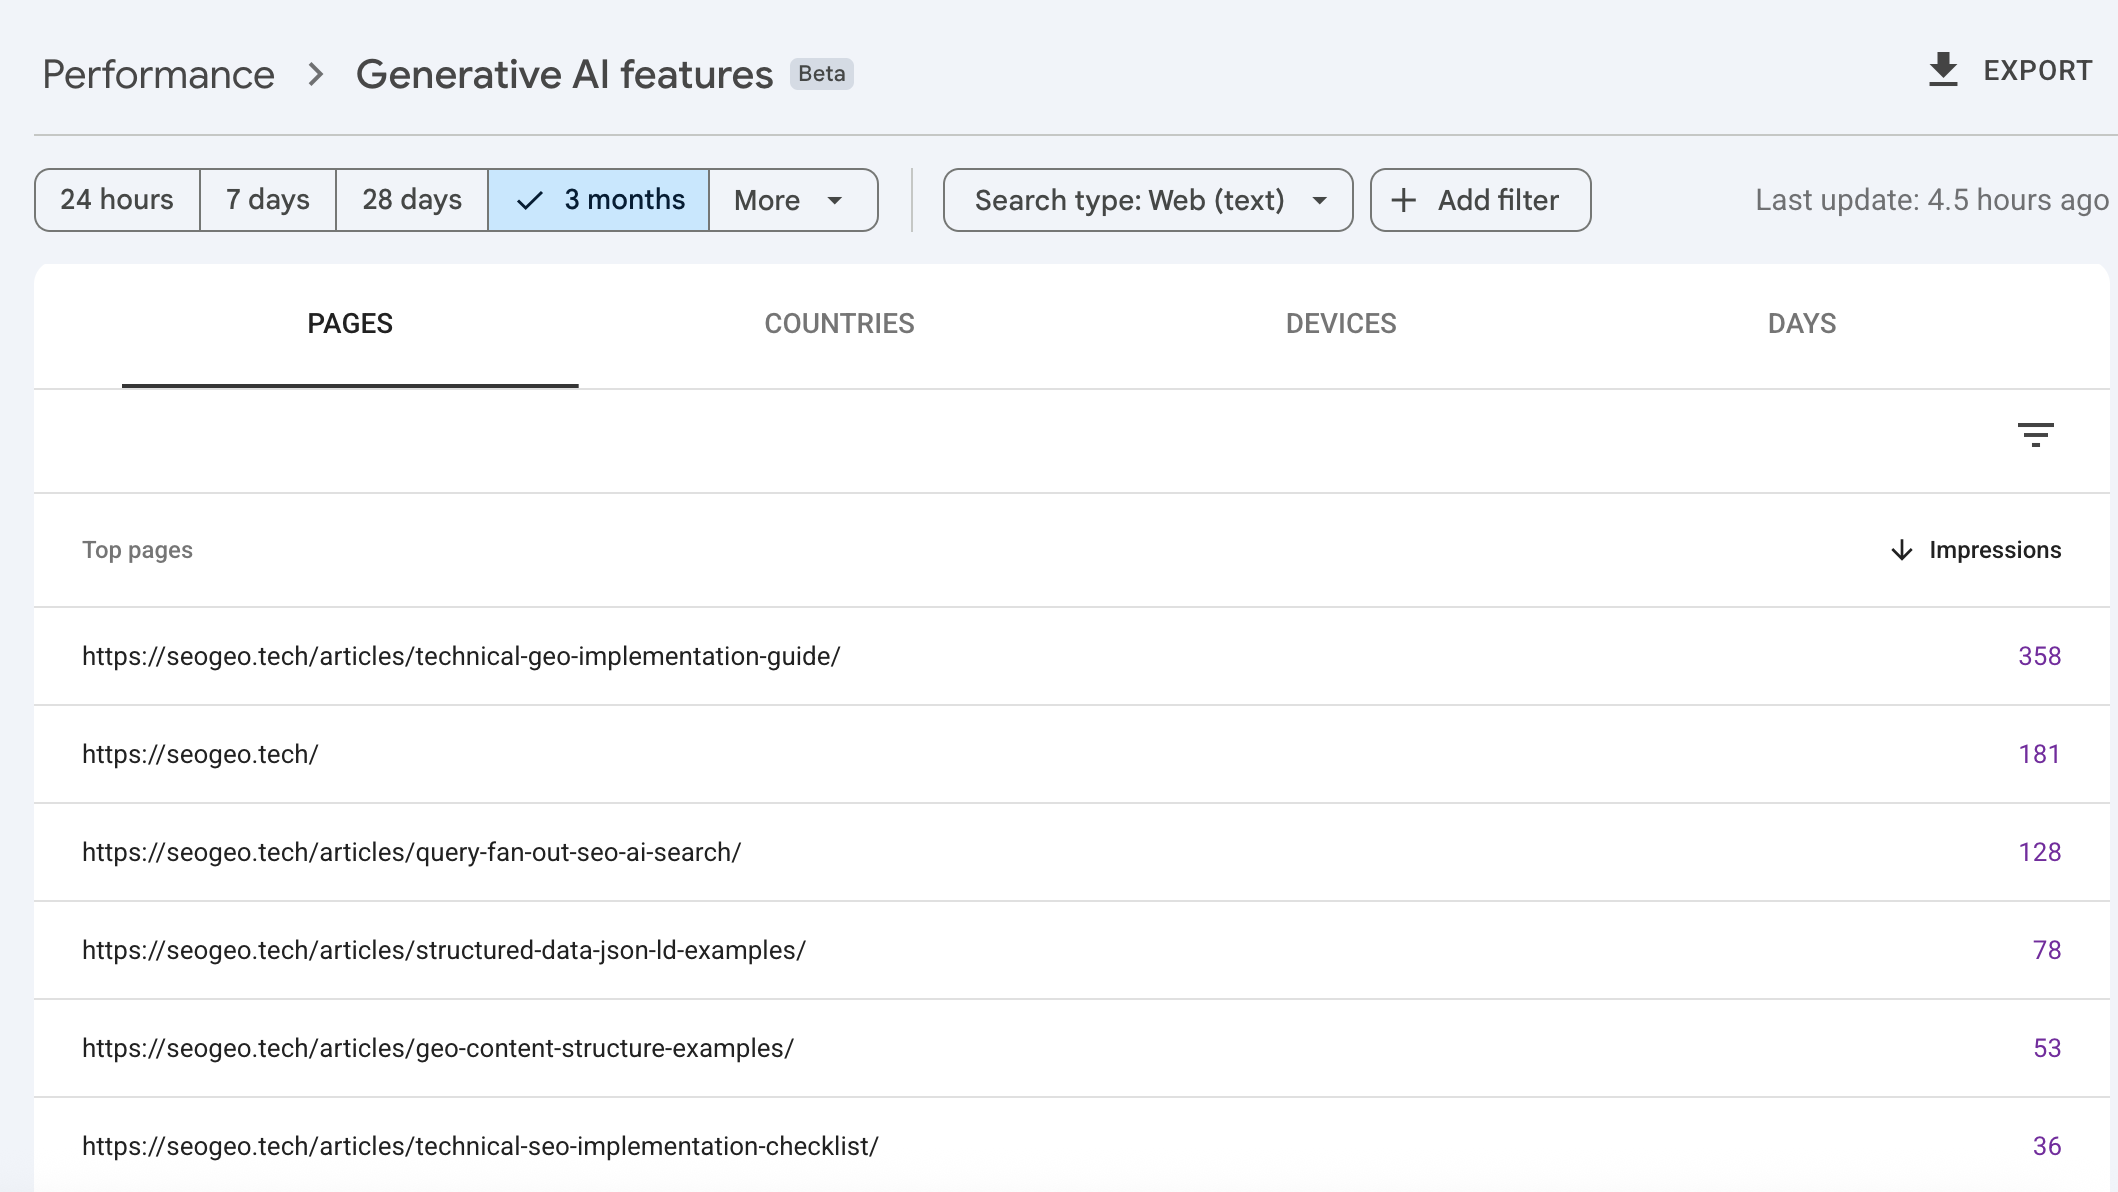
Task: Click the Add filter button
Action: [x=1480, y=200]
